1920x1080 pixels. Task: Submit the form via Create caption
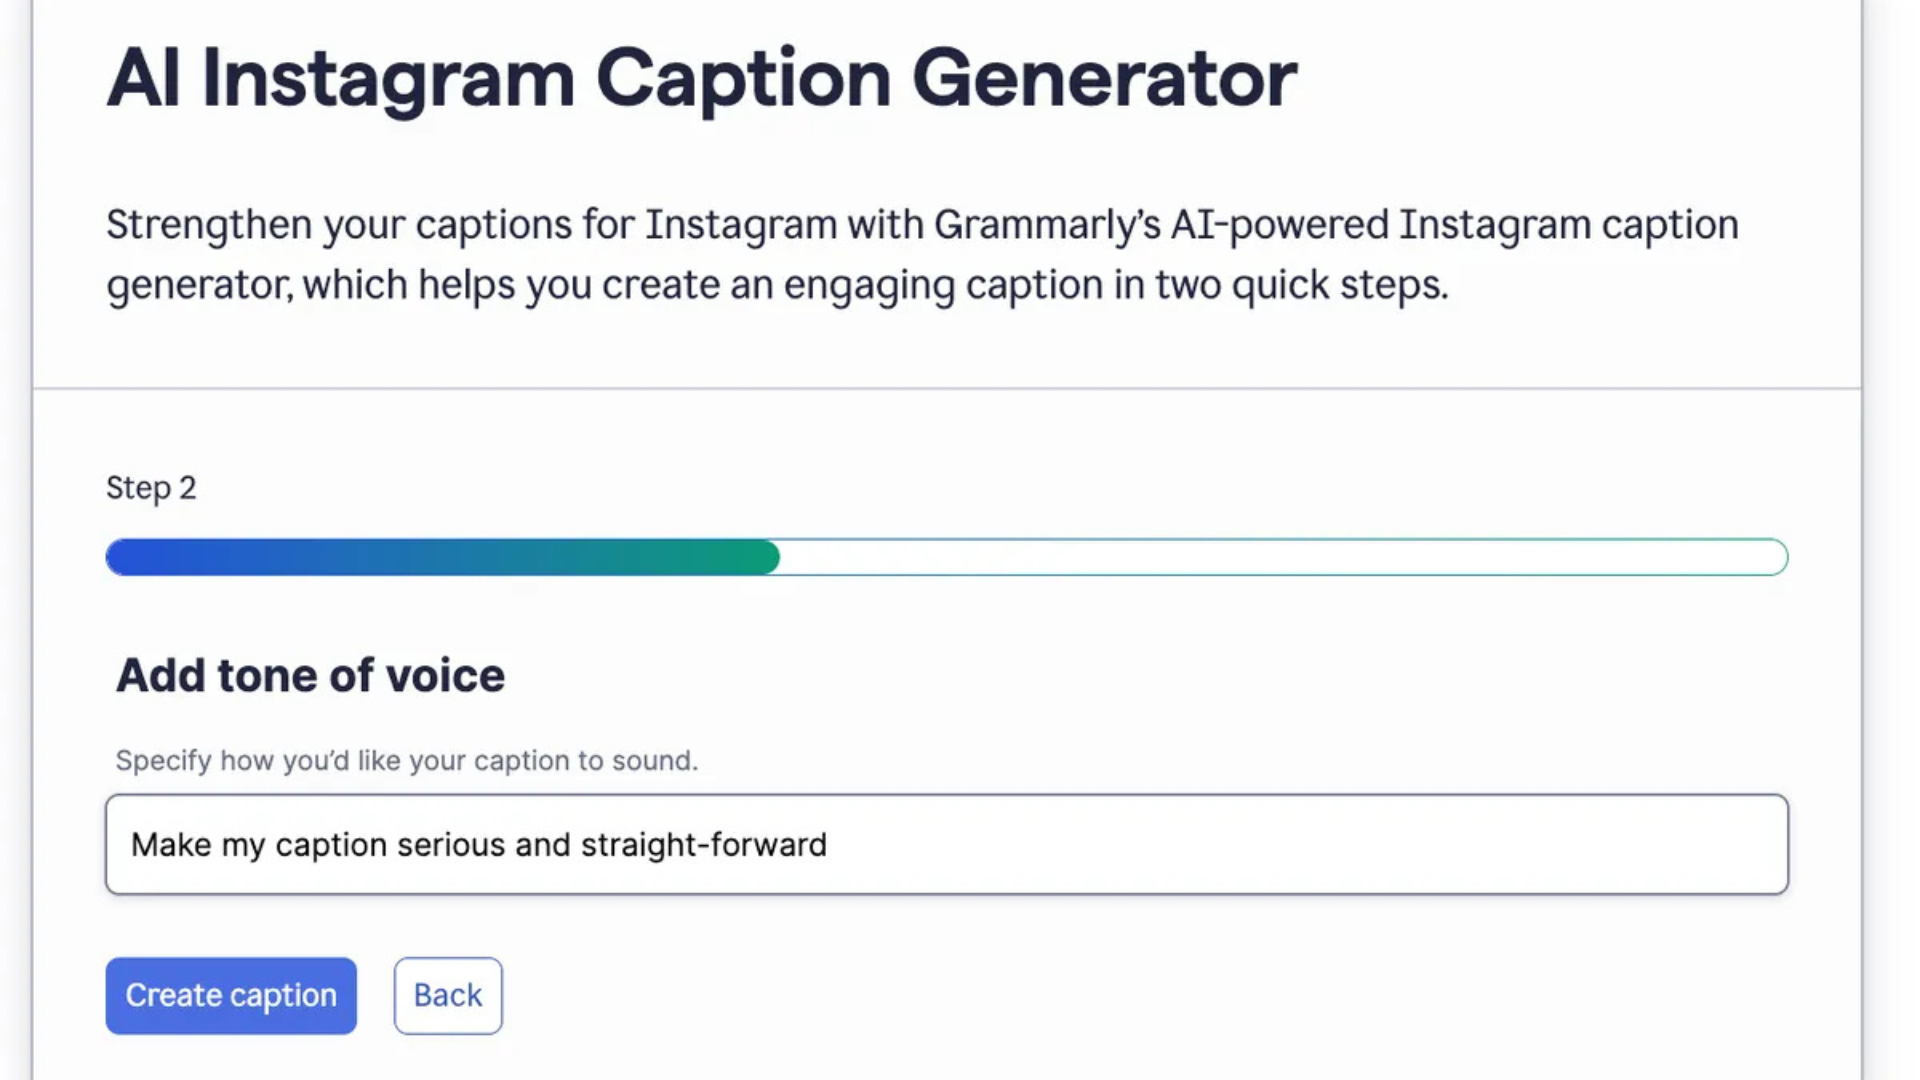pyautogui.click(x=230, y=995)
